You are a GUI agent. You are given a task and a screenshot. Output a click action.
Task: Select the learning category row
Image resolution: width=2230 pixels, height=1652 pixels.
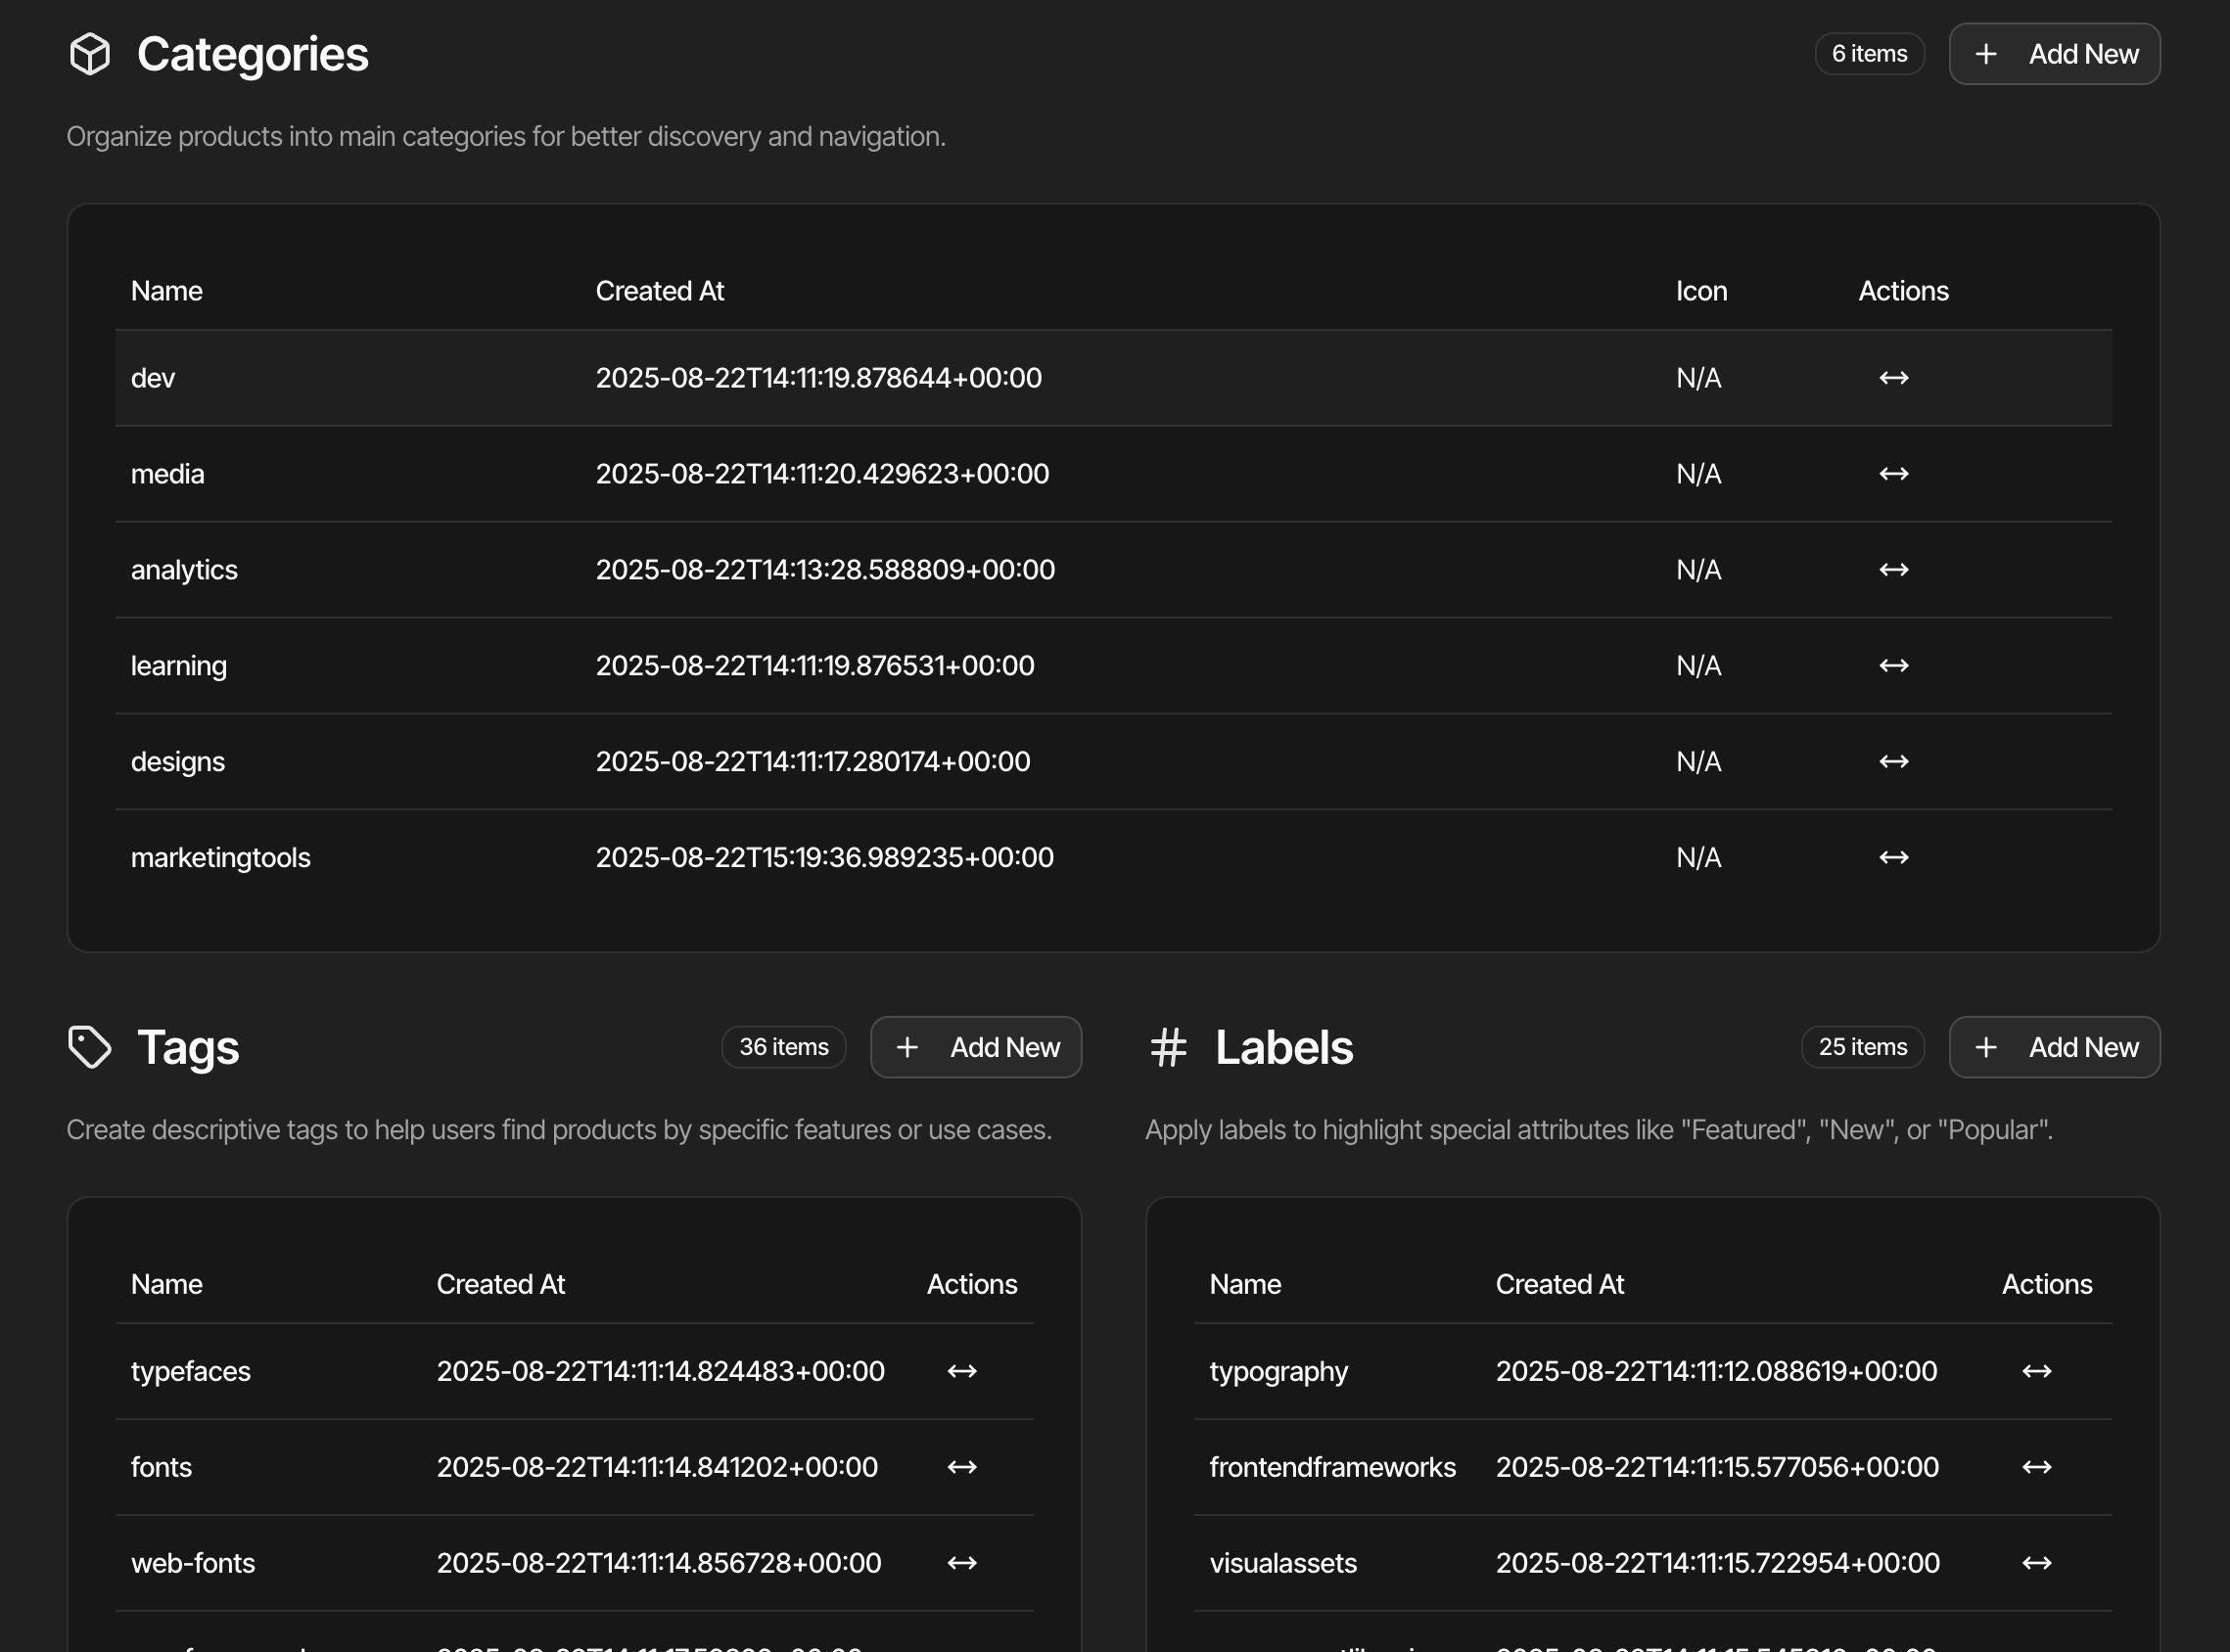click(700, 664)
